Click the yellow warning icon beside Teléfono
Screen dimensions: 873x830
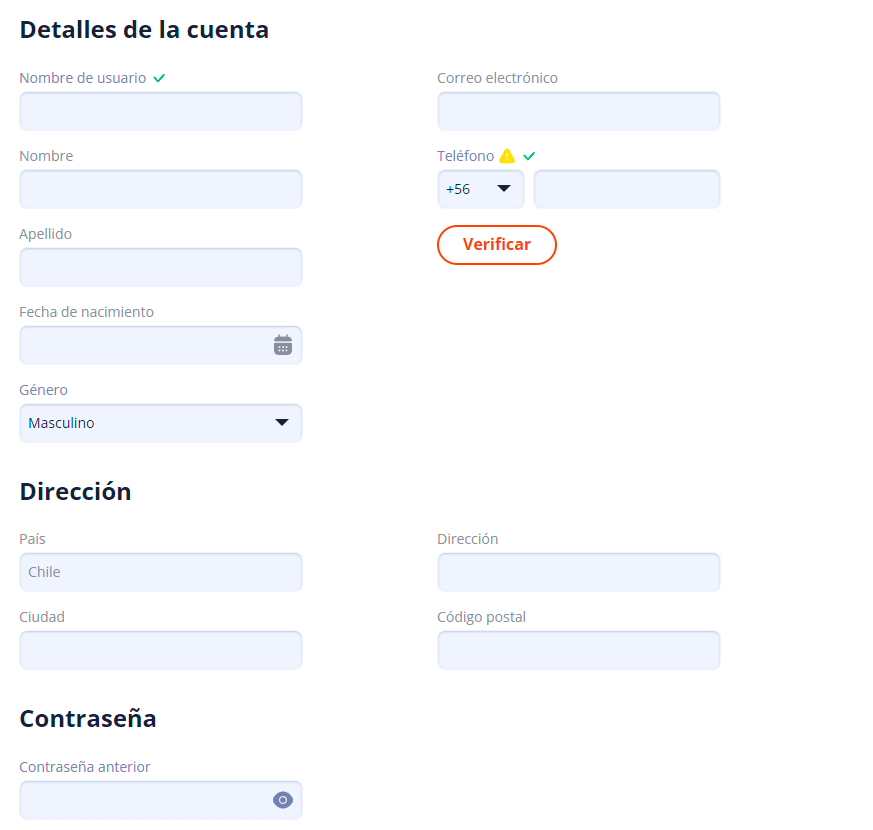point(507,156)
